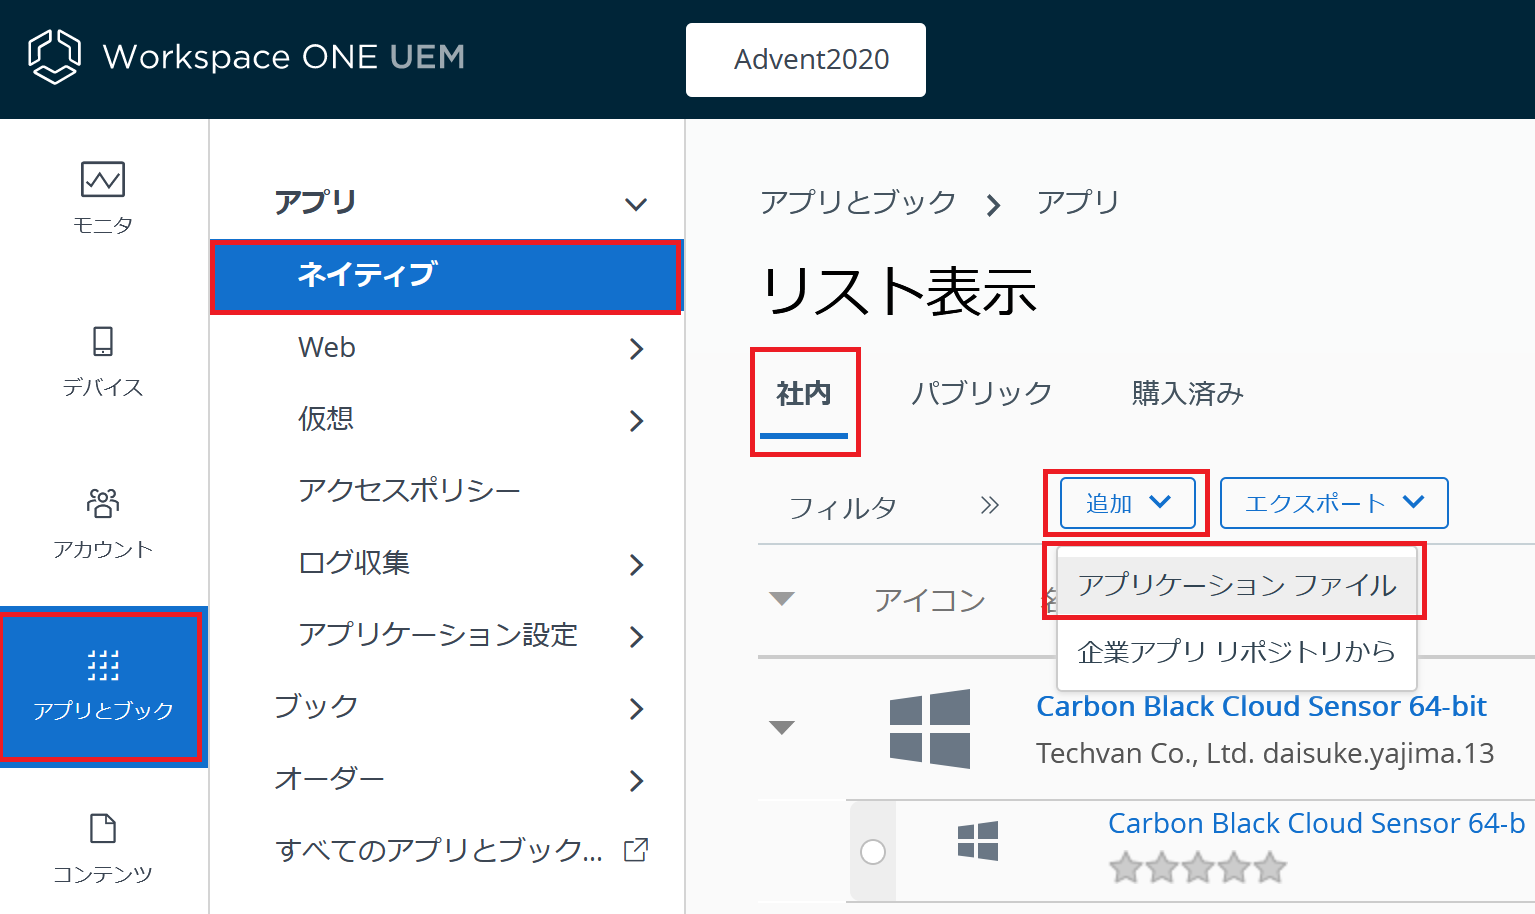Switch to the パブリック (Public) tab
This screenshot has width=1535, height=914.
coord(981,393)
